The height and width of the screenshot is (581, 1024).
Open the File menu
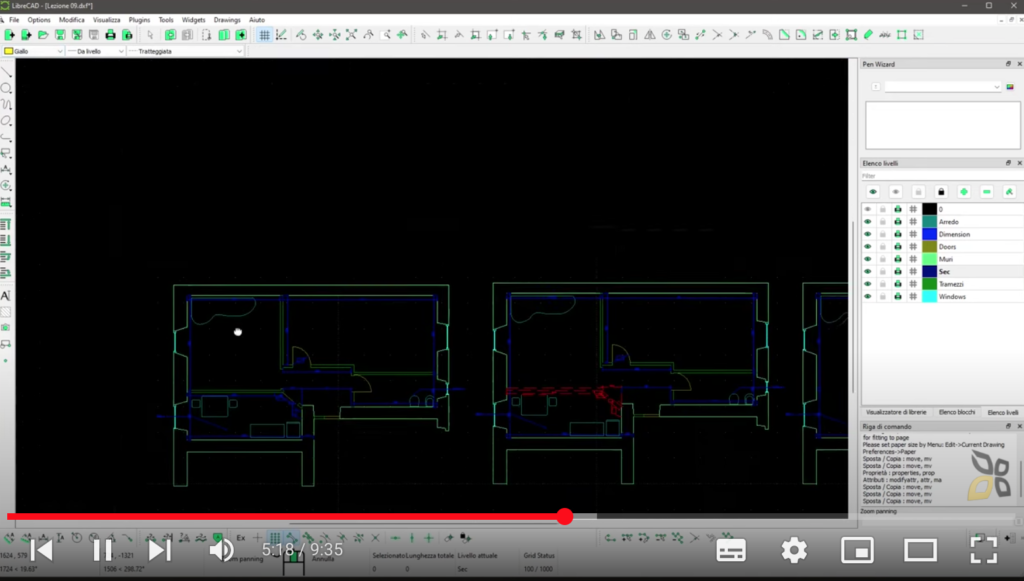click(14, 20)
